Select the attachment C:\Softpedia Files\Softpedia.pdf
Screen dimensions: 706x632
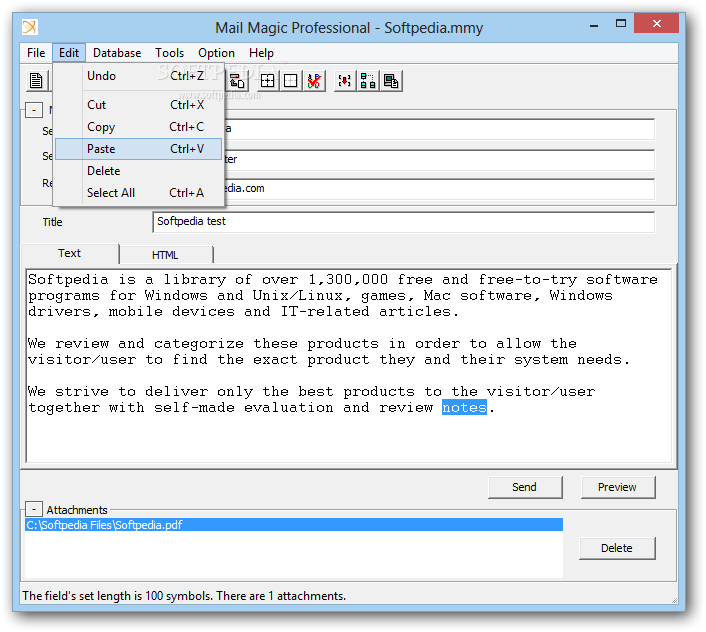[294, 525]
